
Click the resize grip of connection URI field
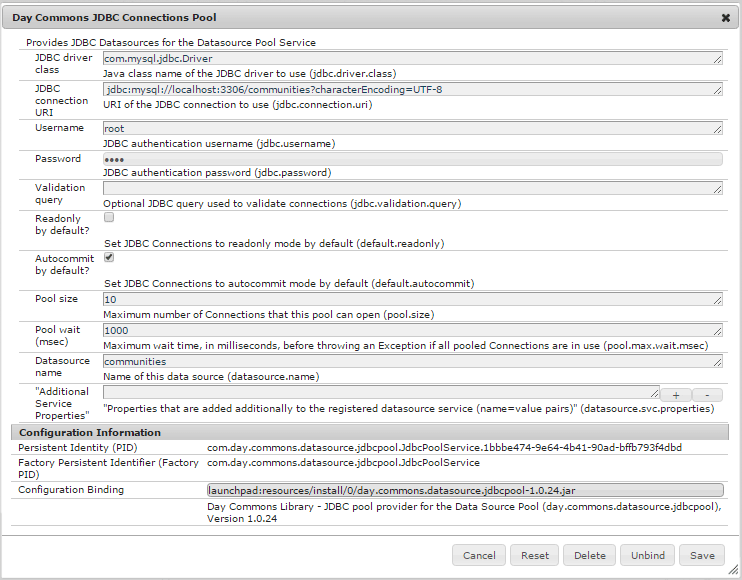point(717,91)
